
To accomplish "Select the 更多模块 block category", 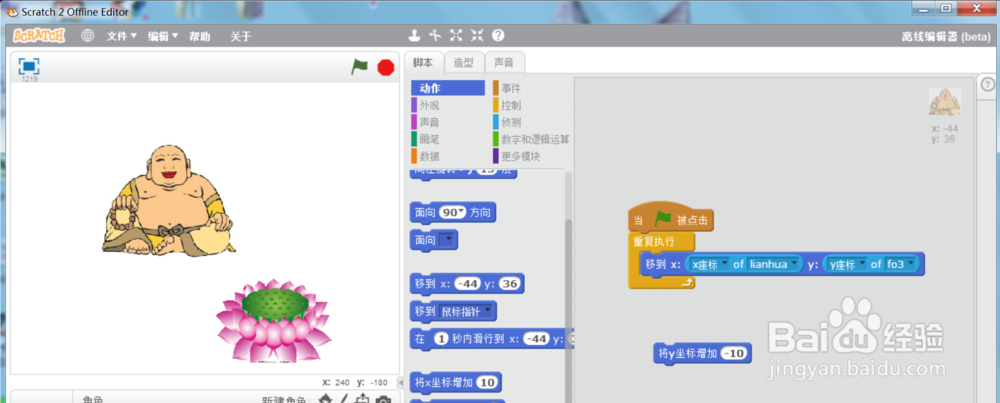I will (520, 156).
